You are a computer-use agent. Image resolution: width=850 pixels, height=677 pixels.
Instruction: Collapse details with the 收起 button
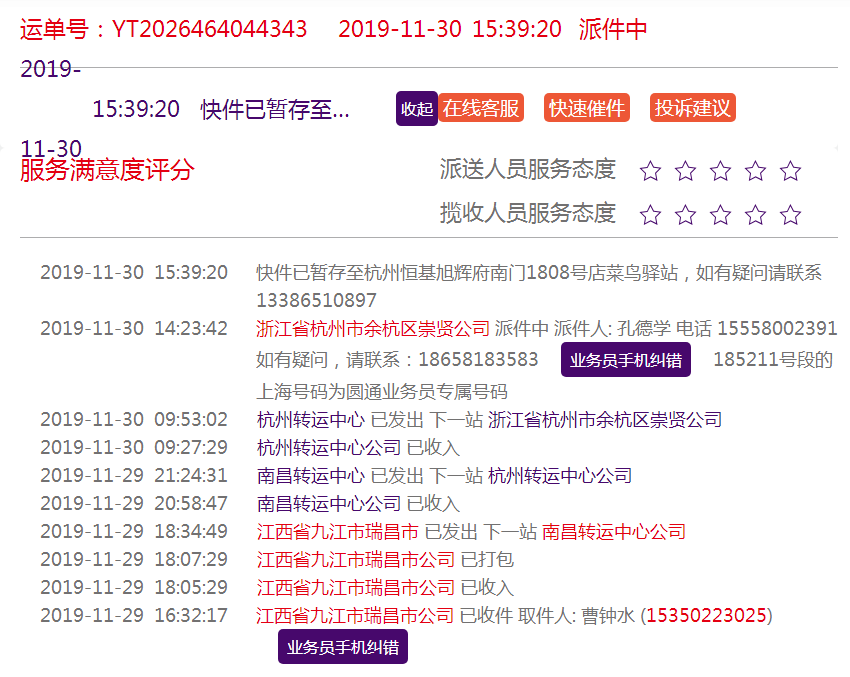pos(416,108)
